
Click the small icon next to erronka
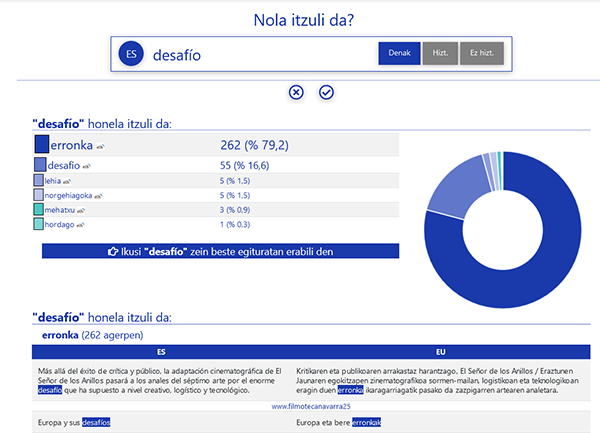click(x=100, y=146)
